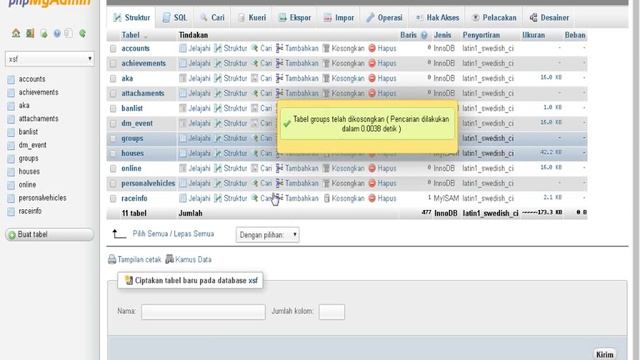The width and height of the screenshot is (640, 360).
Task: Click the green reload icon in sidebar
Action: click(83, 33)
